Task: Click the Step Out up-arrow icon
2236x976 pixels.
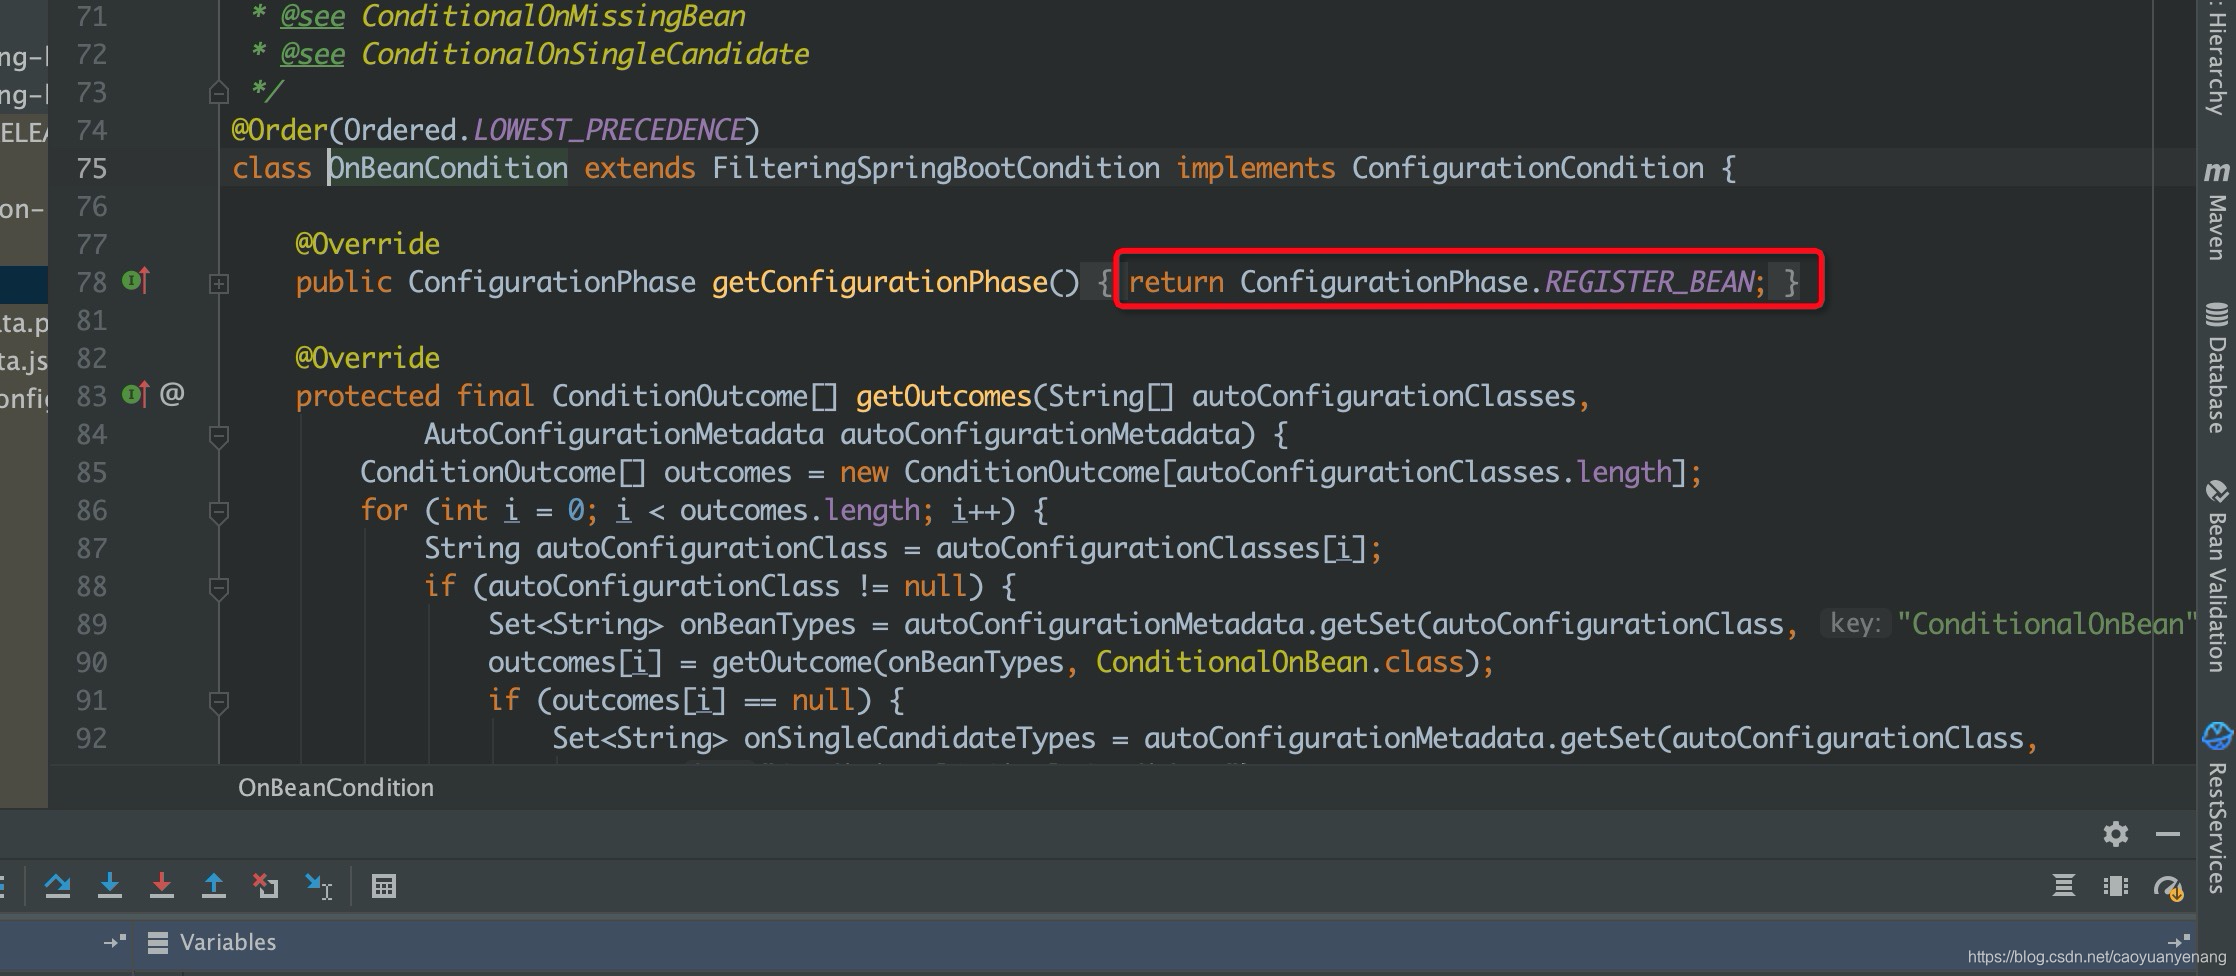Action: [214, 886]
